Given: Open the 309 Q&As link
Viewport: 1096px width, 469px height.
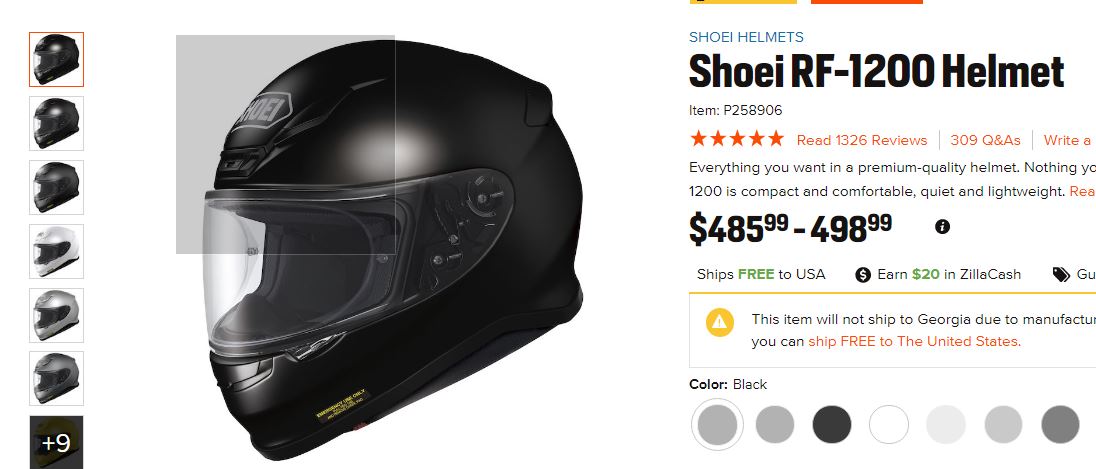Looking at the screenshot, I should (986, 140).
